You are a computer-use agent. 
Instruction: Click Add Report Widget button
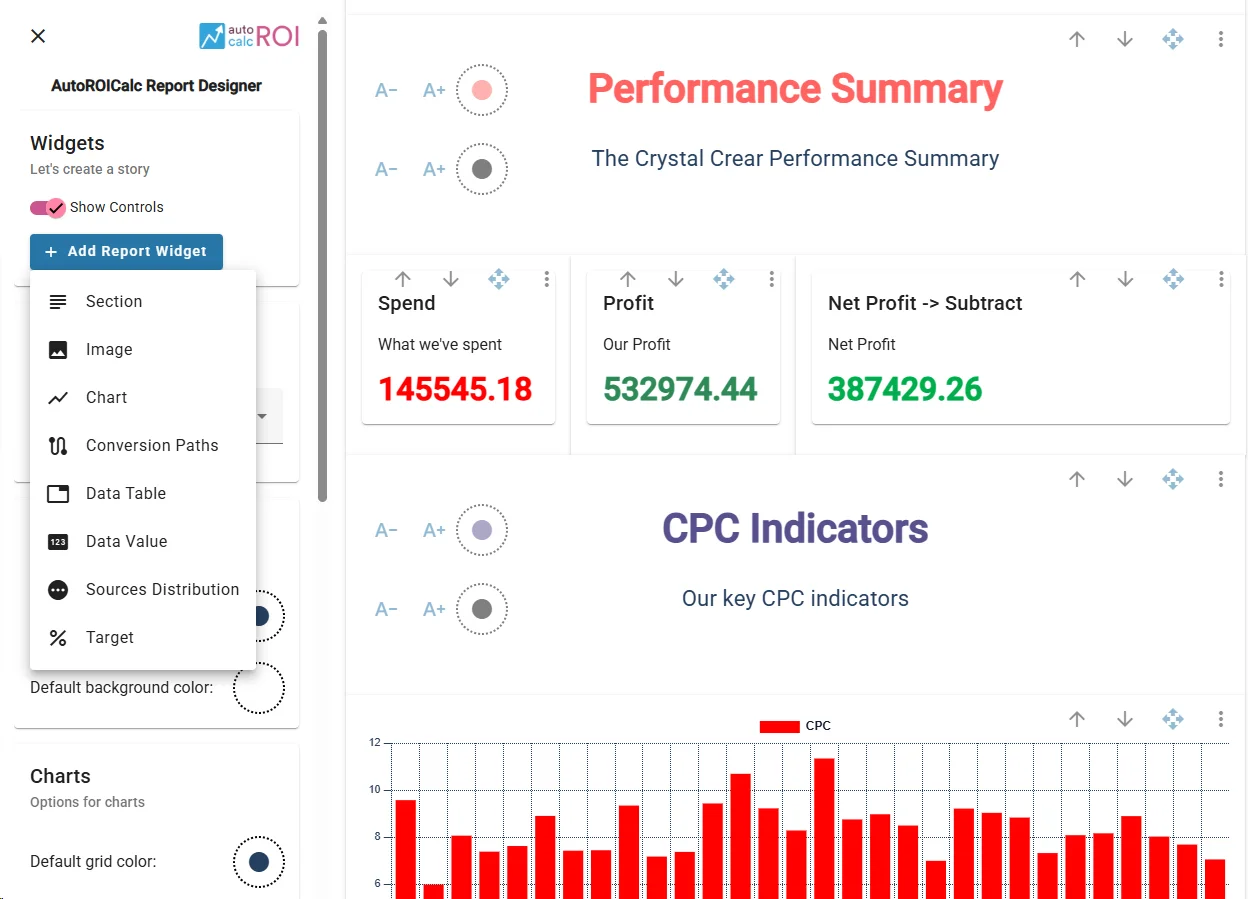click(x=126, y=252)
